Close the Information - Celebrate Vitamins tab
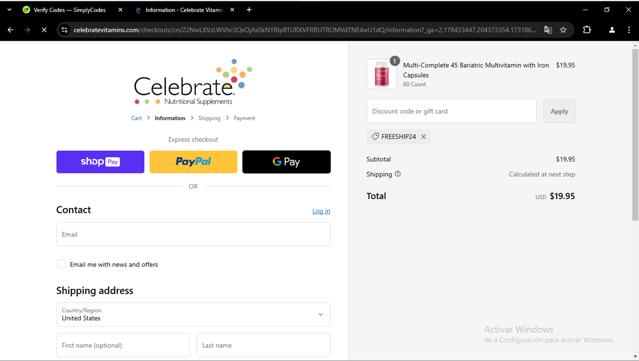Viewport: 639px width, 361px height. pos(232,10)
